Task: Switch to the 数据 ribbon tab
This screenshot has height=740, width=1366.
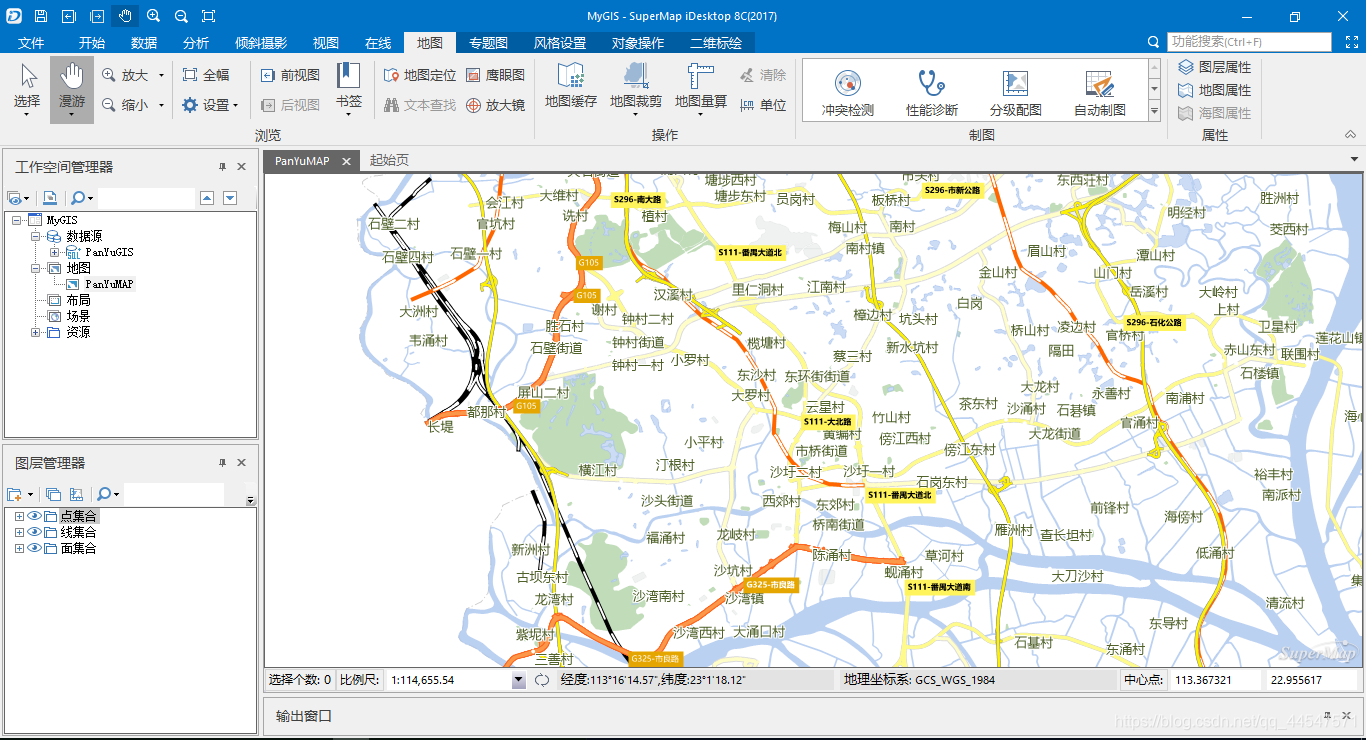Action: (x=144, y=43)
